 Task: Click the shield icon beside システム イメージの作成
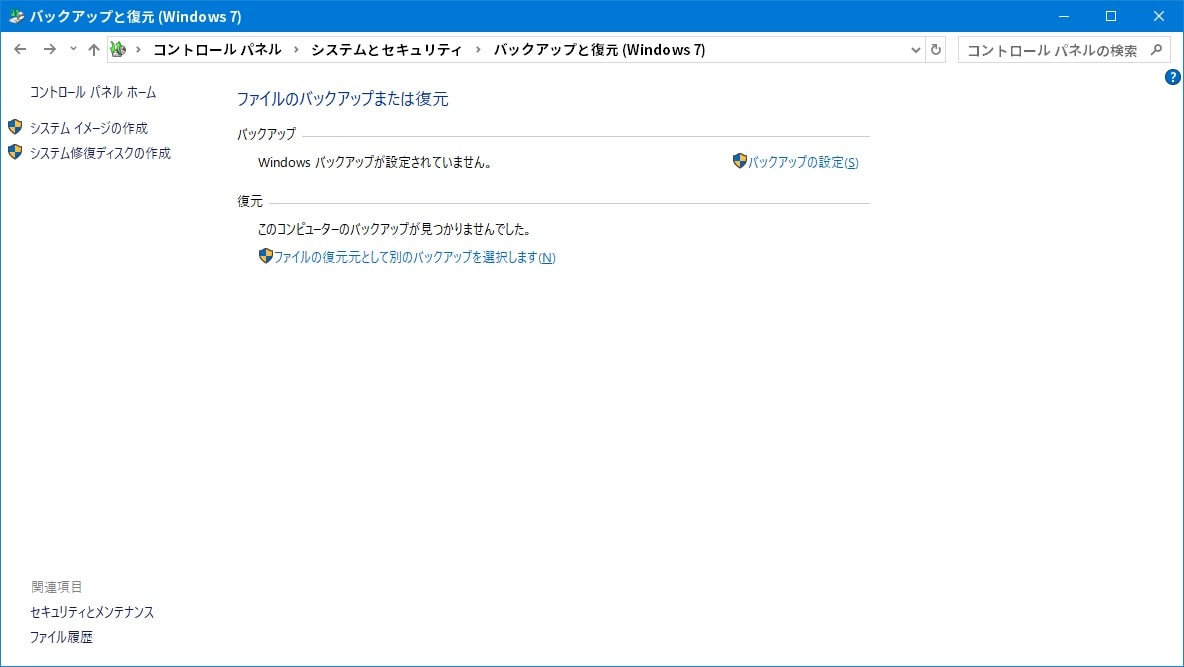(x=15, y=127)
